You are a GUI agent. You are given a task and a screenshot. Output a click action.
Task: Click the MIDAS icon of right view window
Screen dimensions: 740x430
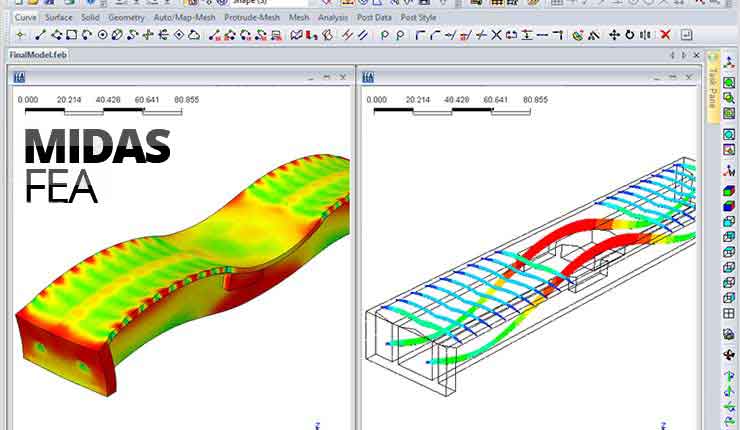click(x=368, y=77)
